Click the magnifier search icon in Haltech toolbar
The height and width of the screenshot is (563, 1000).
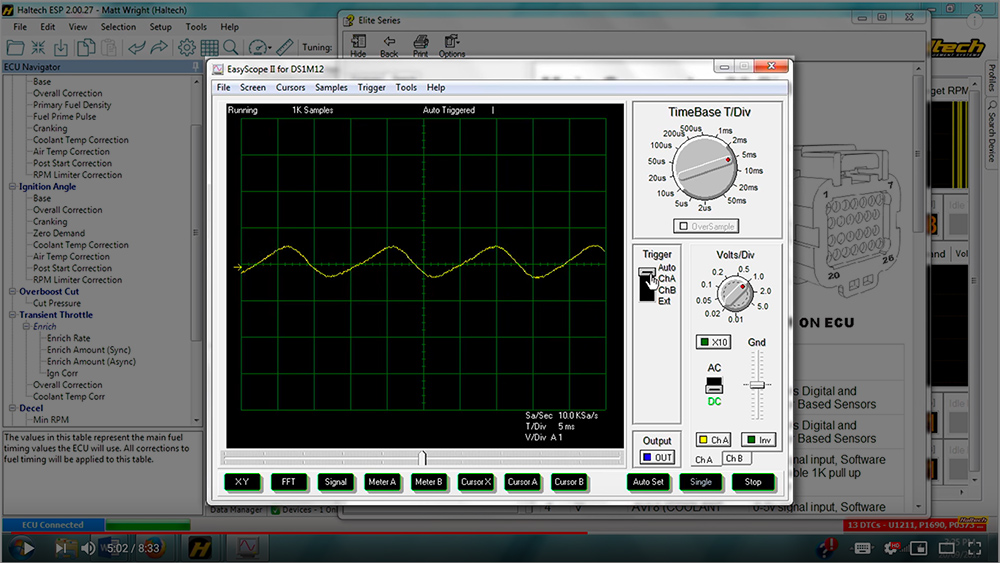tap(231, 47)
